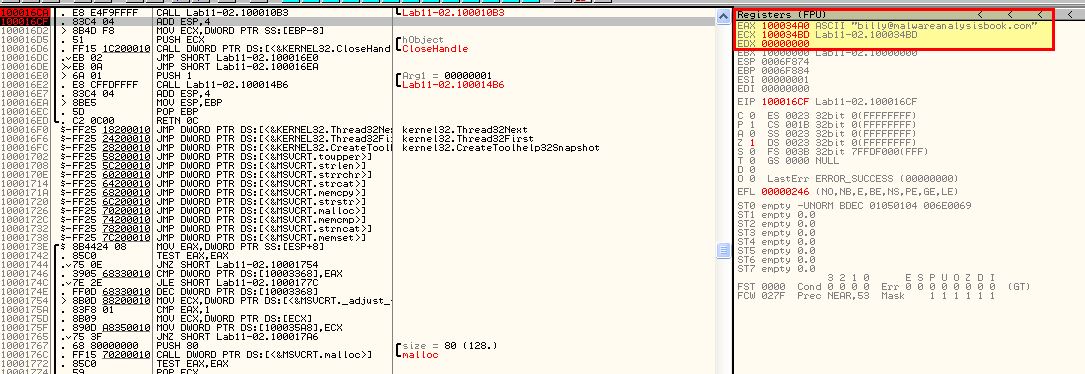Select the EIP register value 100016CF
Viewport: 1085px width, 374px height.
tap(785, 102)
